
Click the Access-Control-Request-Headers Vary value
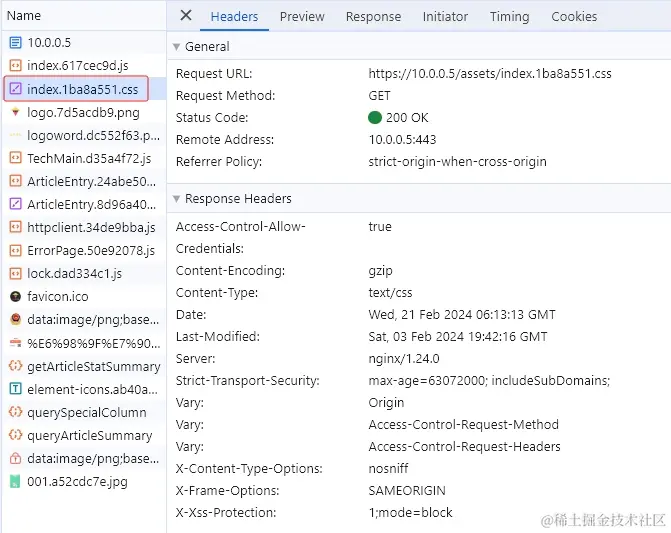point(464,447)
